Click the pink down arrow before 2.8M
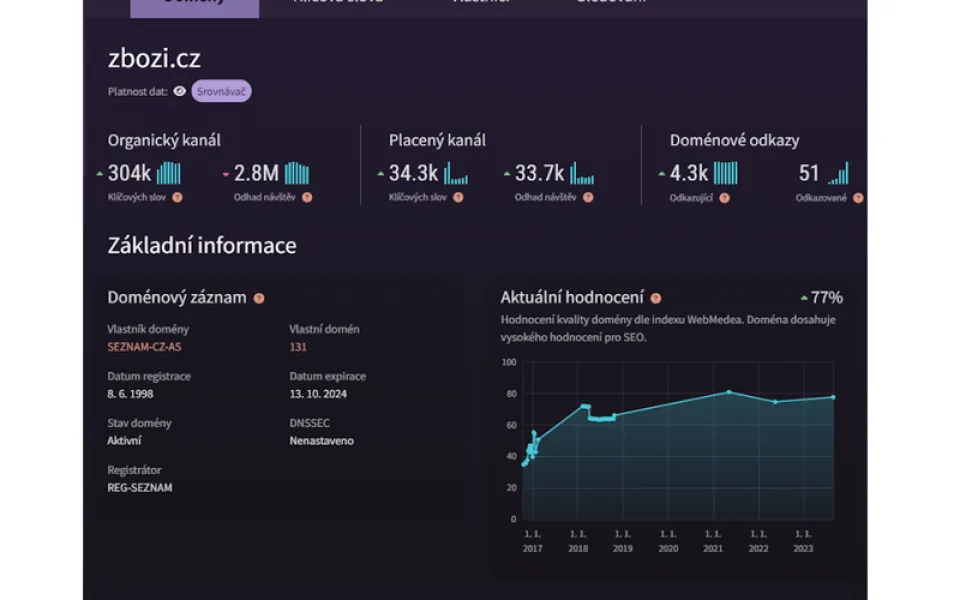This screenshot has width=960, height=600. 225,174
